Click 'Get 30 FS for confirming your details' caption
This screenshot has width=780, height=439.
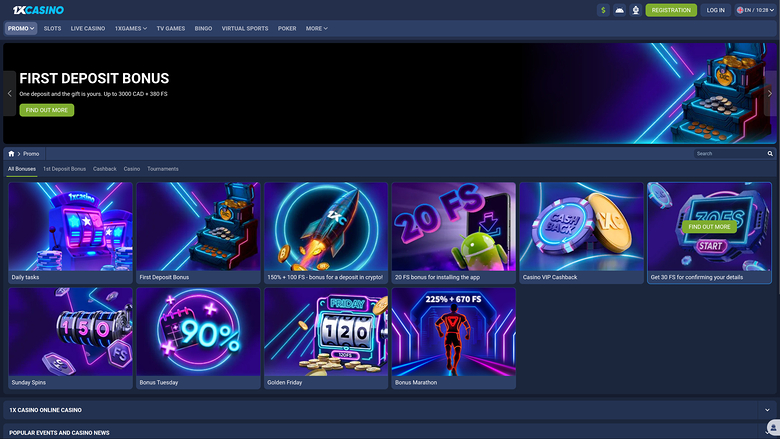(x=696, y=277)
